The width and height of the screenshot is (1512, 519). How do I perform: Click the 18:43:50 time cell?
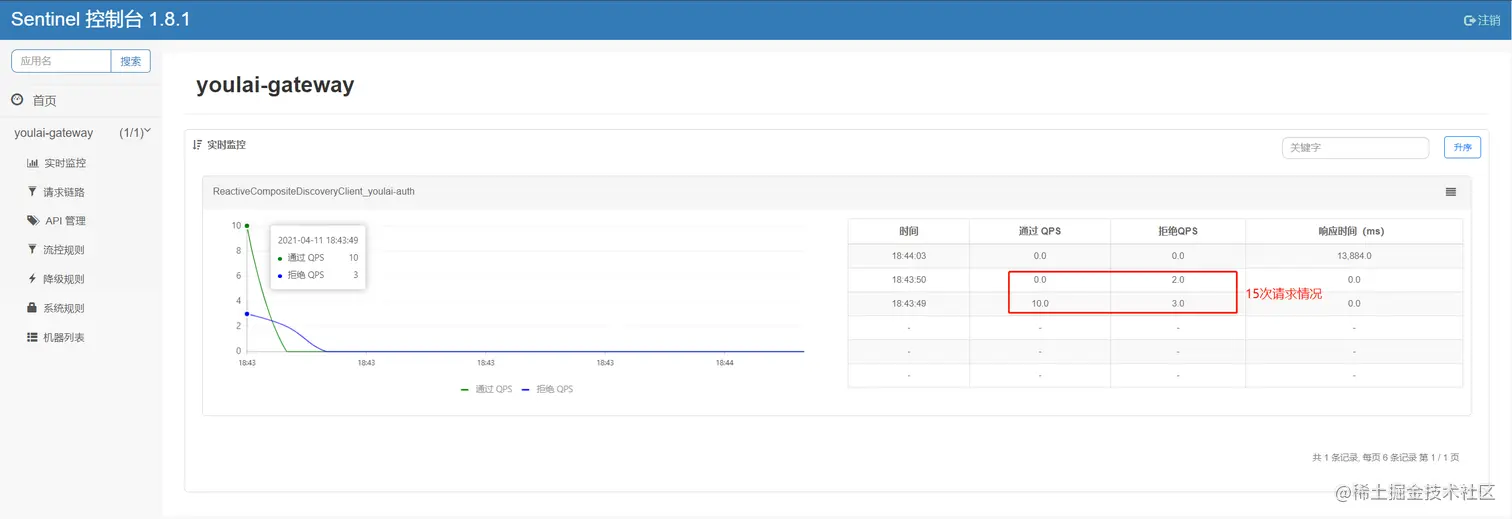(x=908, y=280)
